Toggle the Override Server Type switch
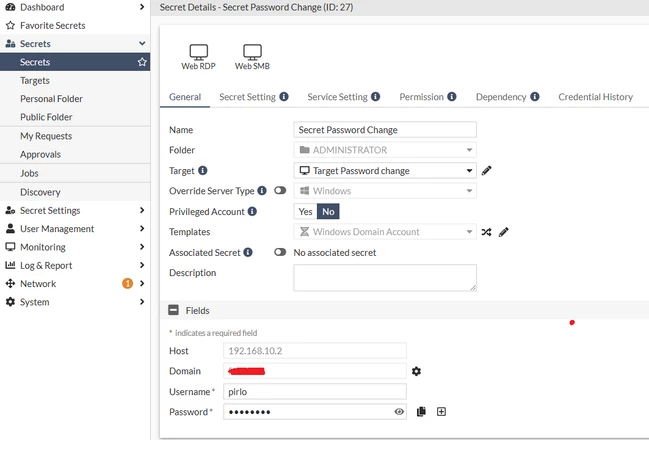Image resolution: width=649 pixels, height=466 pixels. [280, 190]
